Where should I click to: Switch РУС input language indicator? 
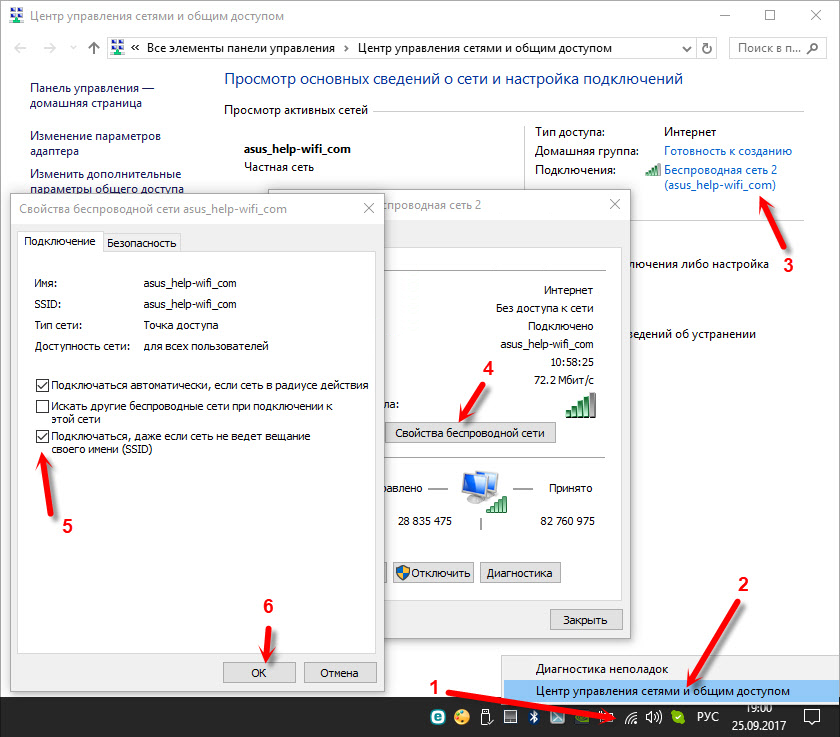708,717
